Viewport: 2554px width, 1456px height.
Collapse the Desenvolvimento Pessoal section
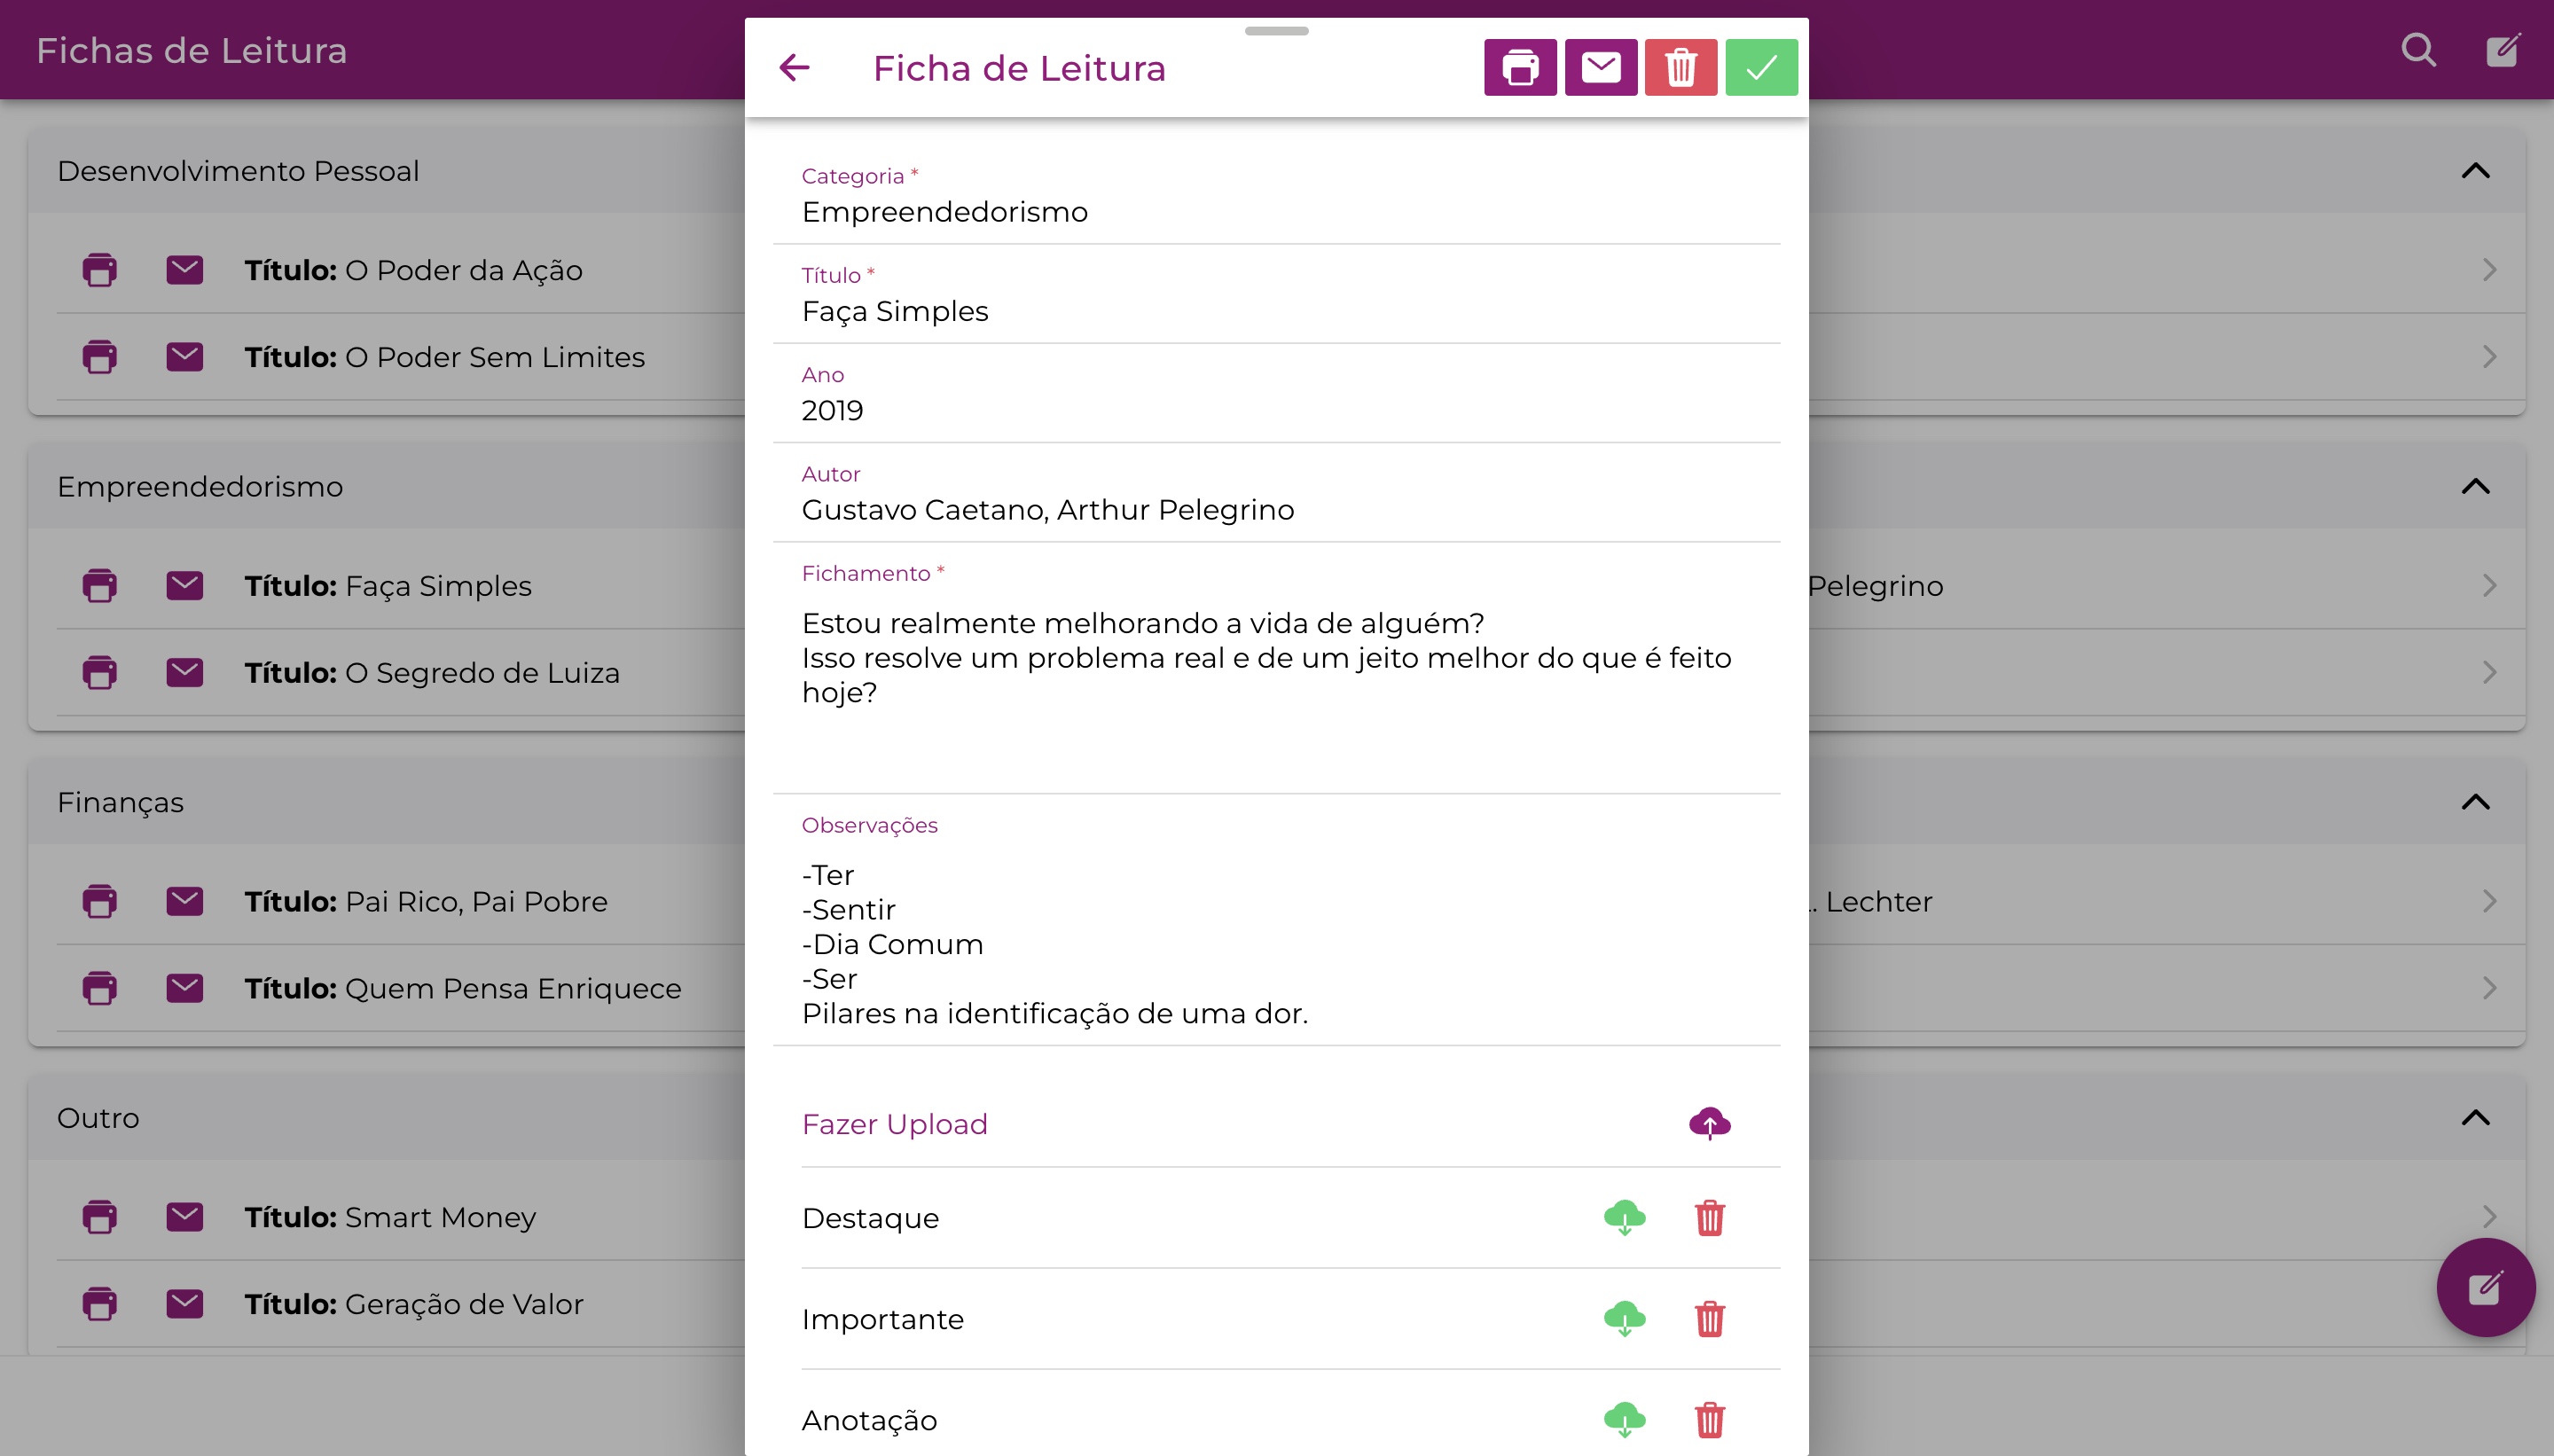point(2476,171)
